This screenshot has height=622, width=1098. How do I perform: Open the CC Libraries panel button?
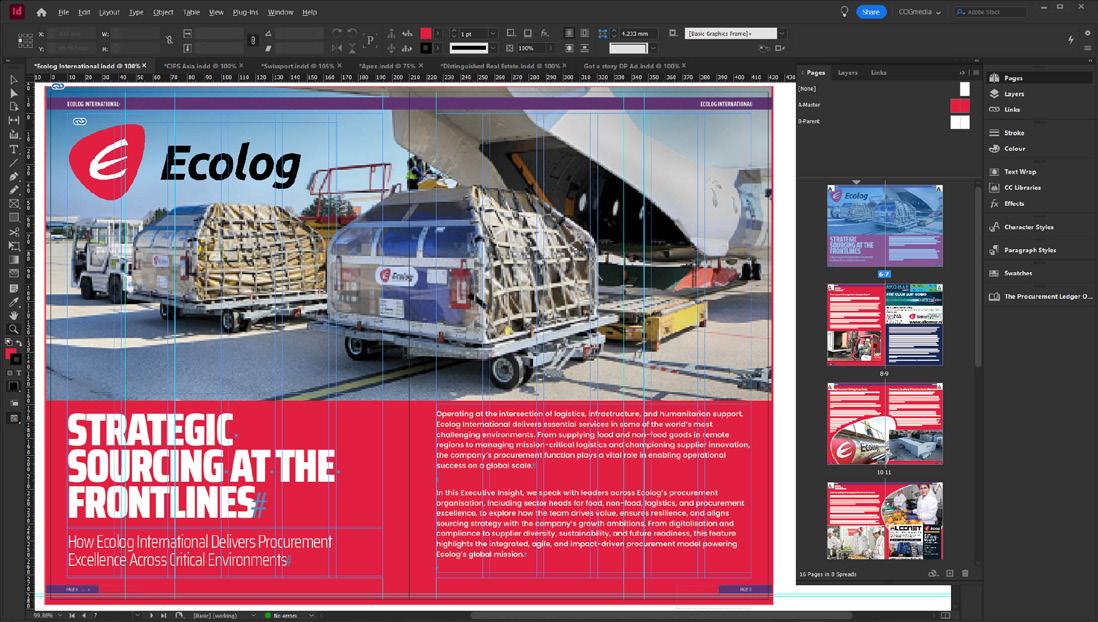(x=1022, y=188)
